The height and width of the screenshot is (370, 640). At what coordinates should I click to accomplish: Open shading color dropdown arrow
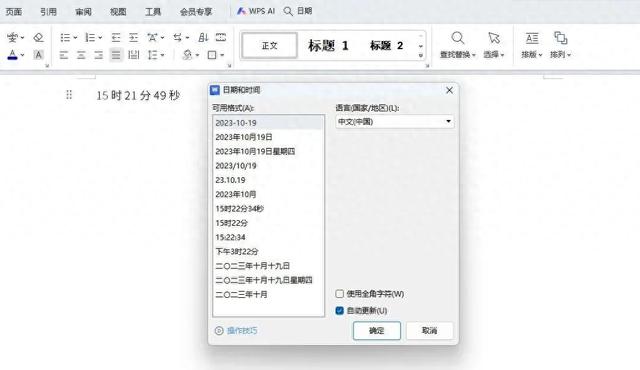[x=198, y=55]
